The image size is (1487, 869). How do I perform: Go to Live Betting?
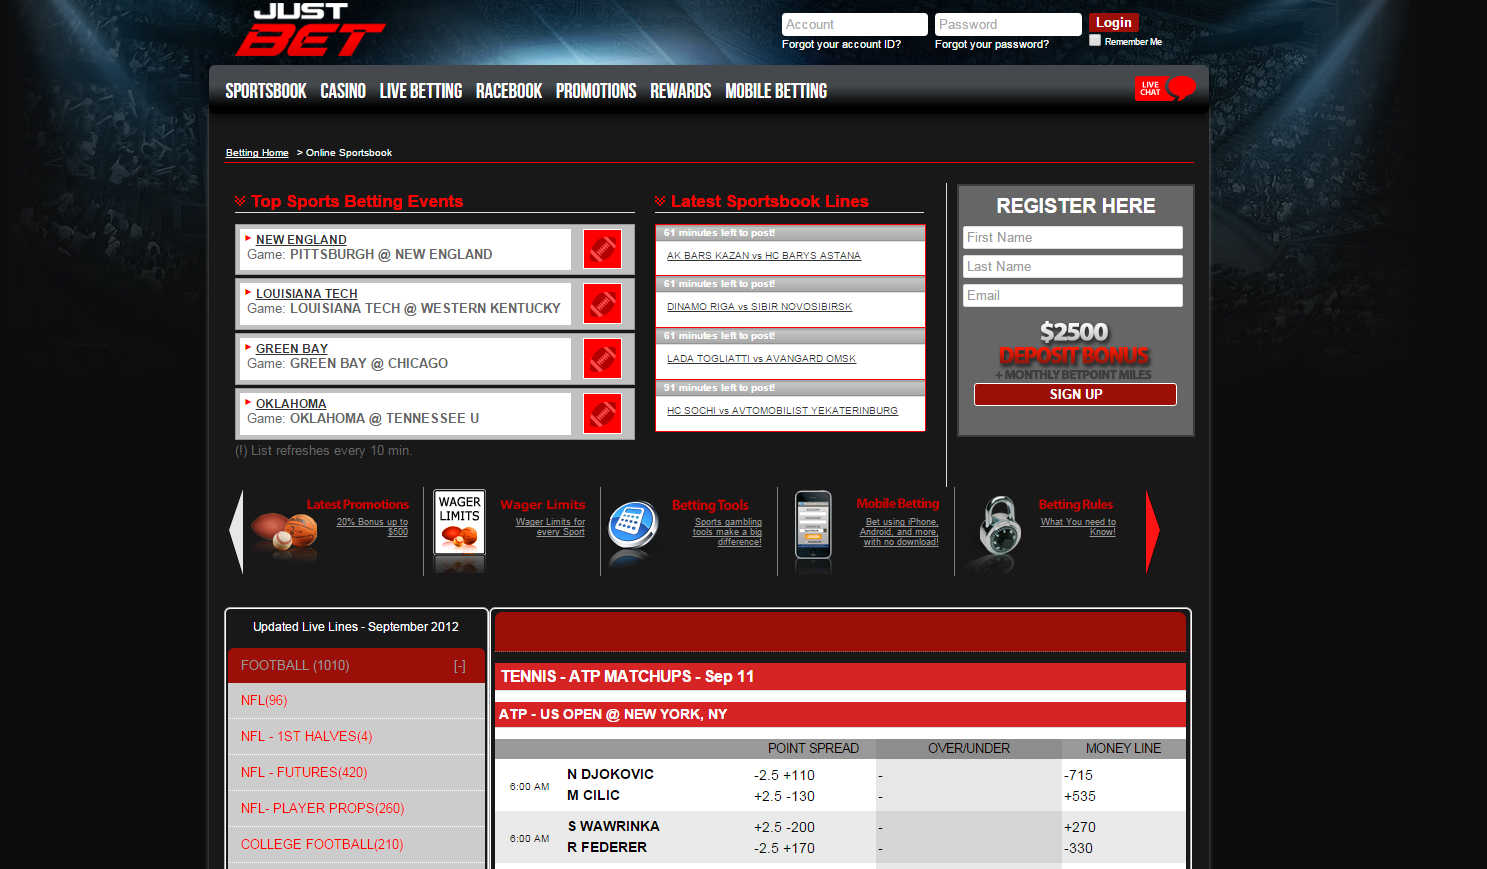(421, 91)
